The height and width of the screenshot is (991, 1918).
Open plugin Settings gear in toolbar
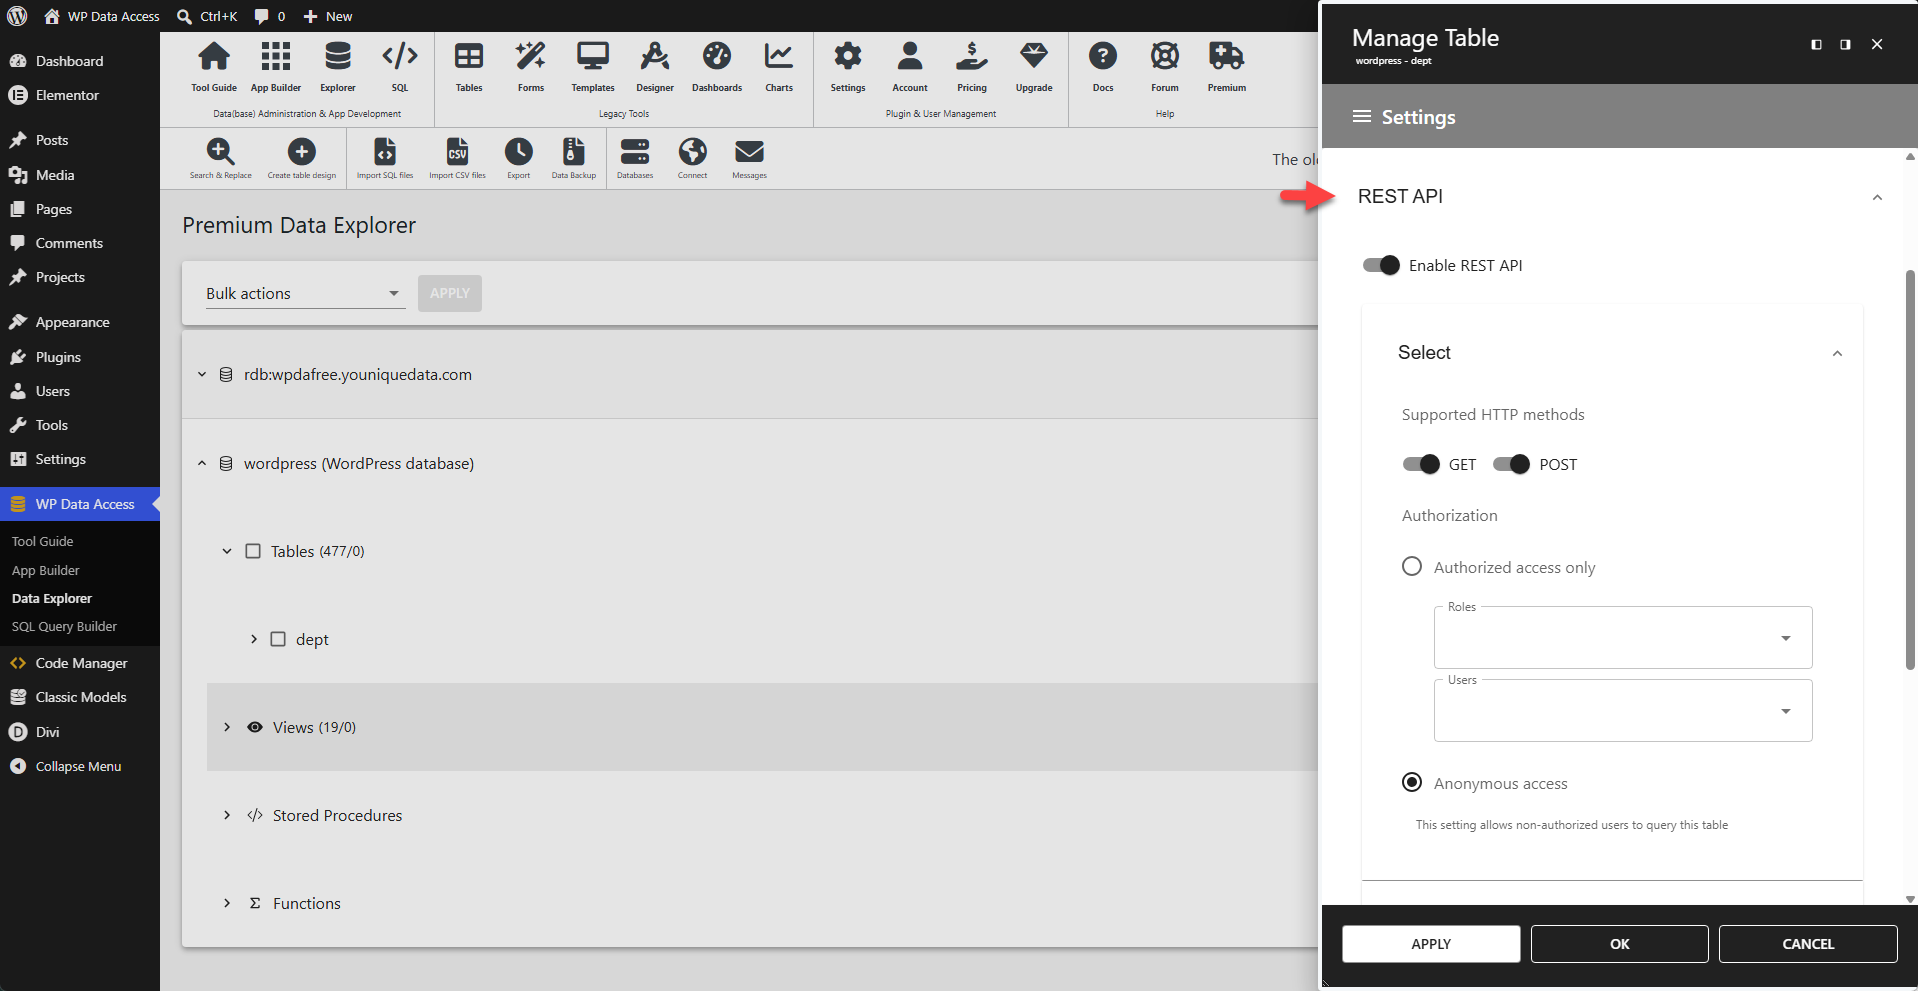(848, 66)
